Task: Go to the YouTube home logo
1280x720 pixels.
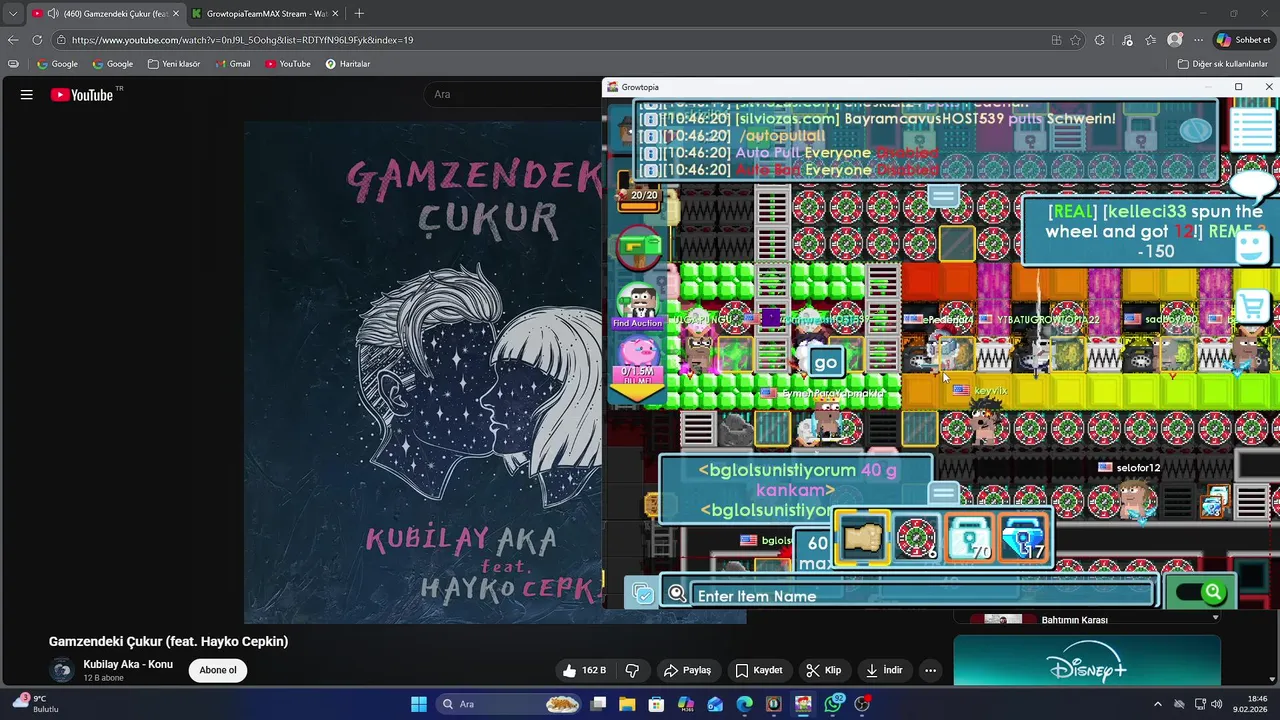Action: (x=83, y=95)
